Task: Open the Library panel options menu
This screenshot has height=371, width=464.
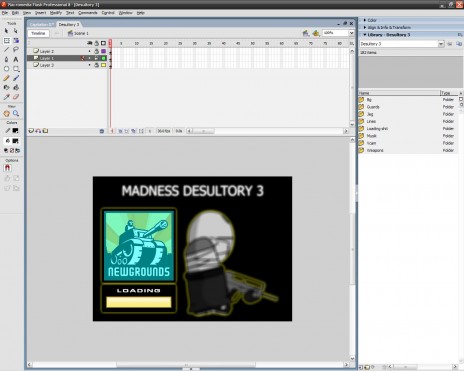Action: (460, 35)
